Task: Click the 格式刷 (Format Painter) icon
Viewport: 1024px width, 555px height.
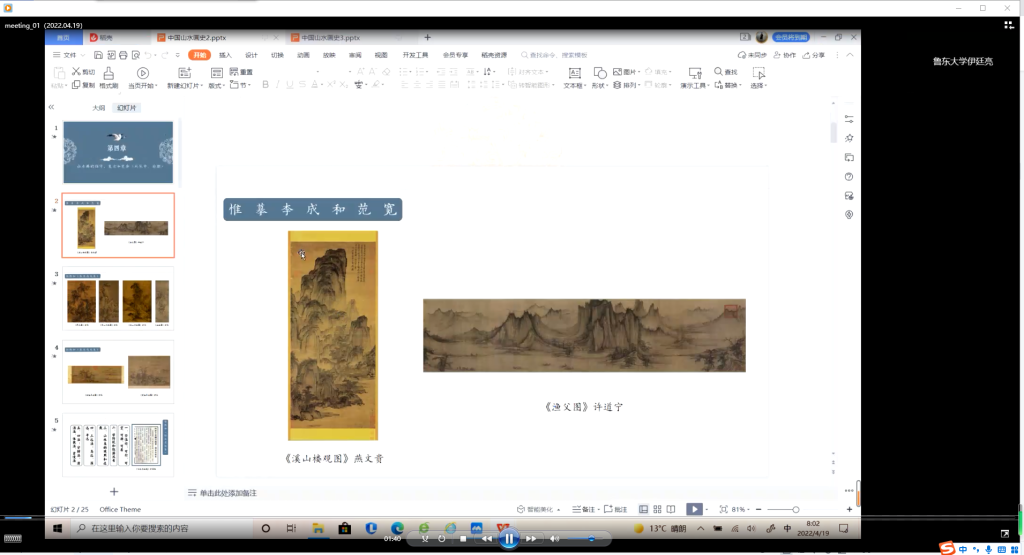Action: (109, 73)
